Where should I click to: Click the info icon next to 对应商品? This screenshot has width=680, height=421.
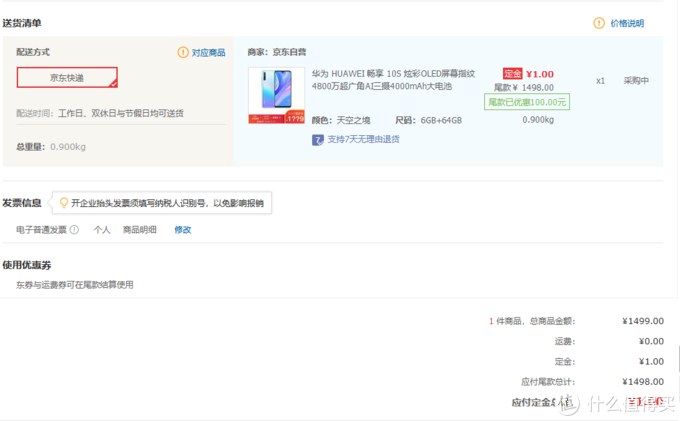point(183,52)
